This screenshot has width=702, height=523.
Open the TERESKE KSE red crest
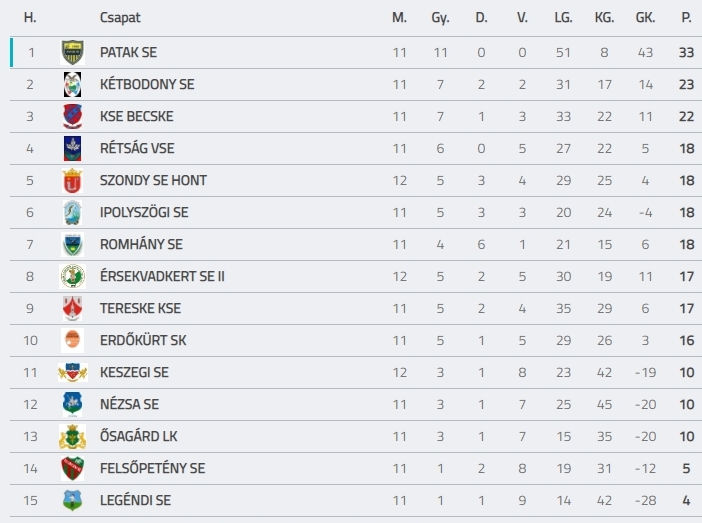click(x=72, y=308)
